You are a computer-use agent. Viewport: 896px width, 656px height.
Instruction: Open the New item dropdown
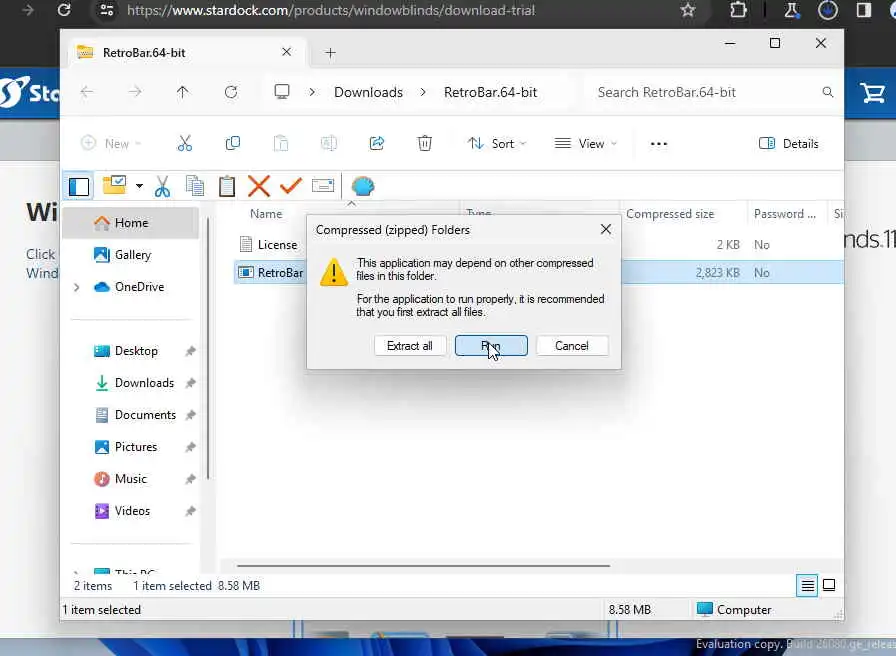[111, 143]
